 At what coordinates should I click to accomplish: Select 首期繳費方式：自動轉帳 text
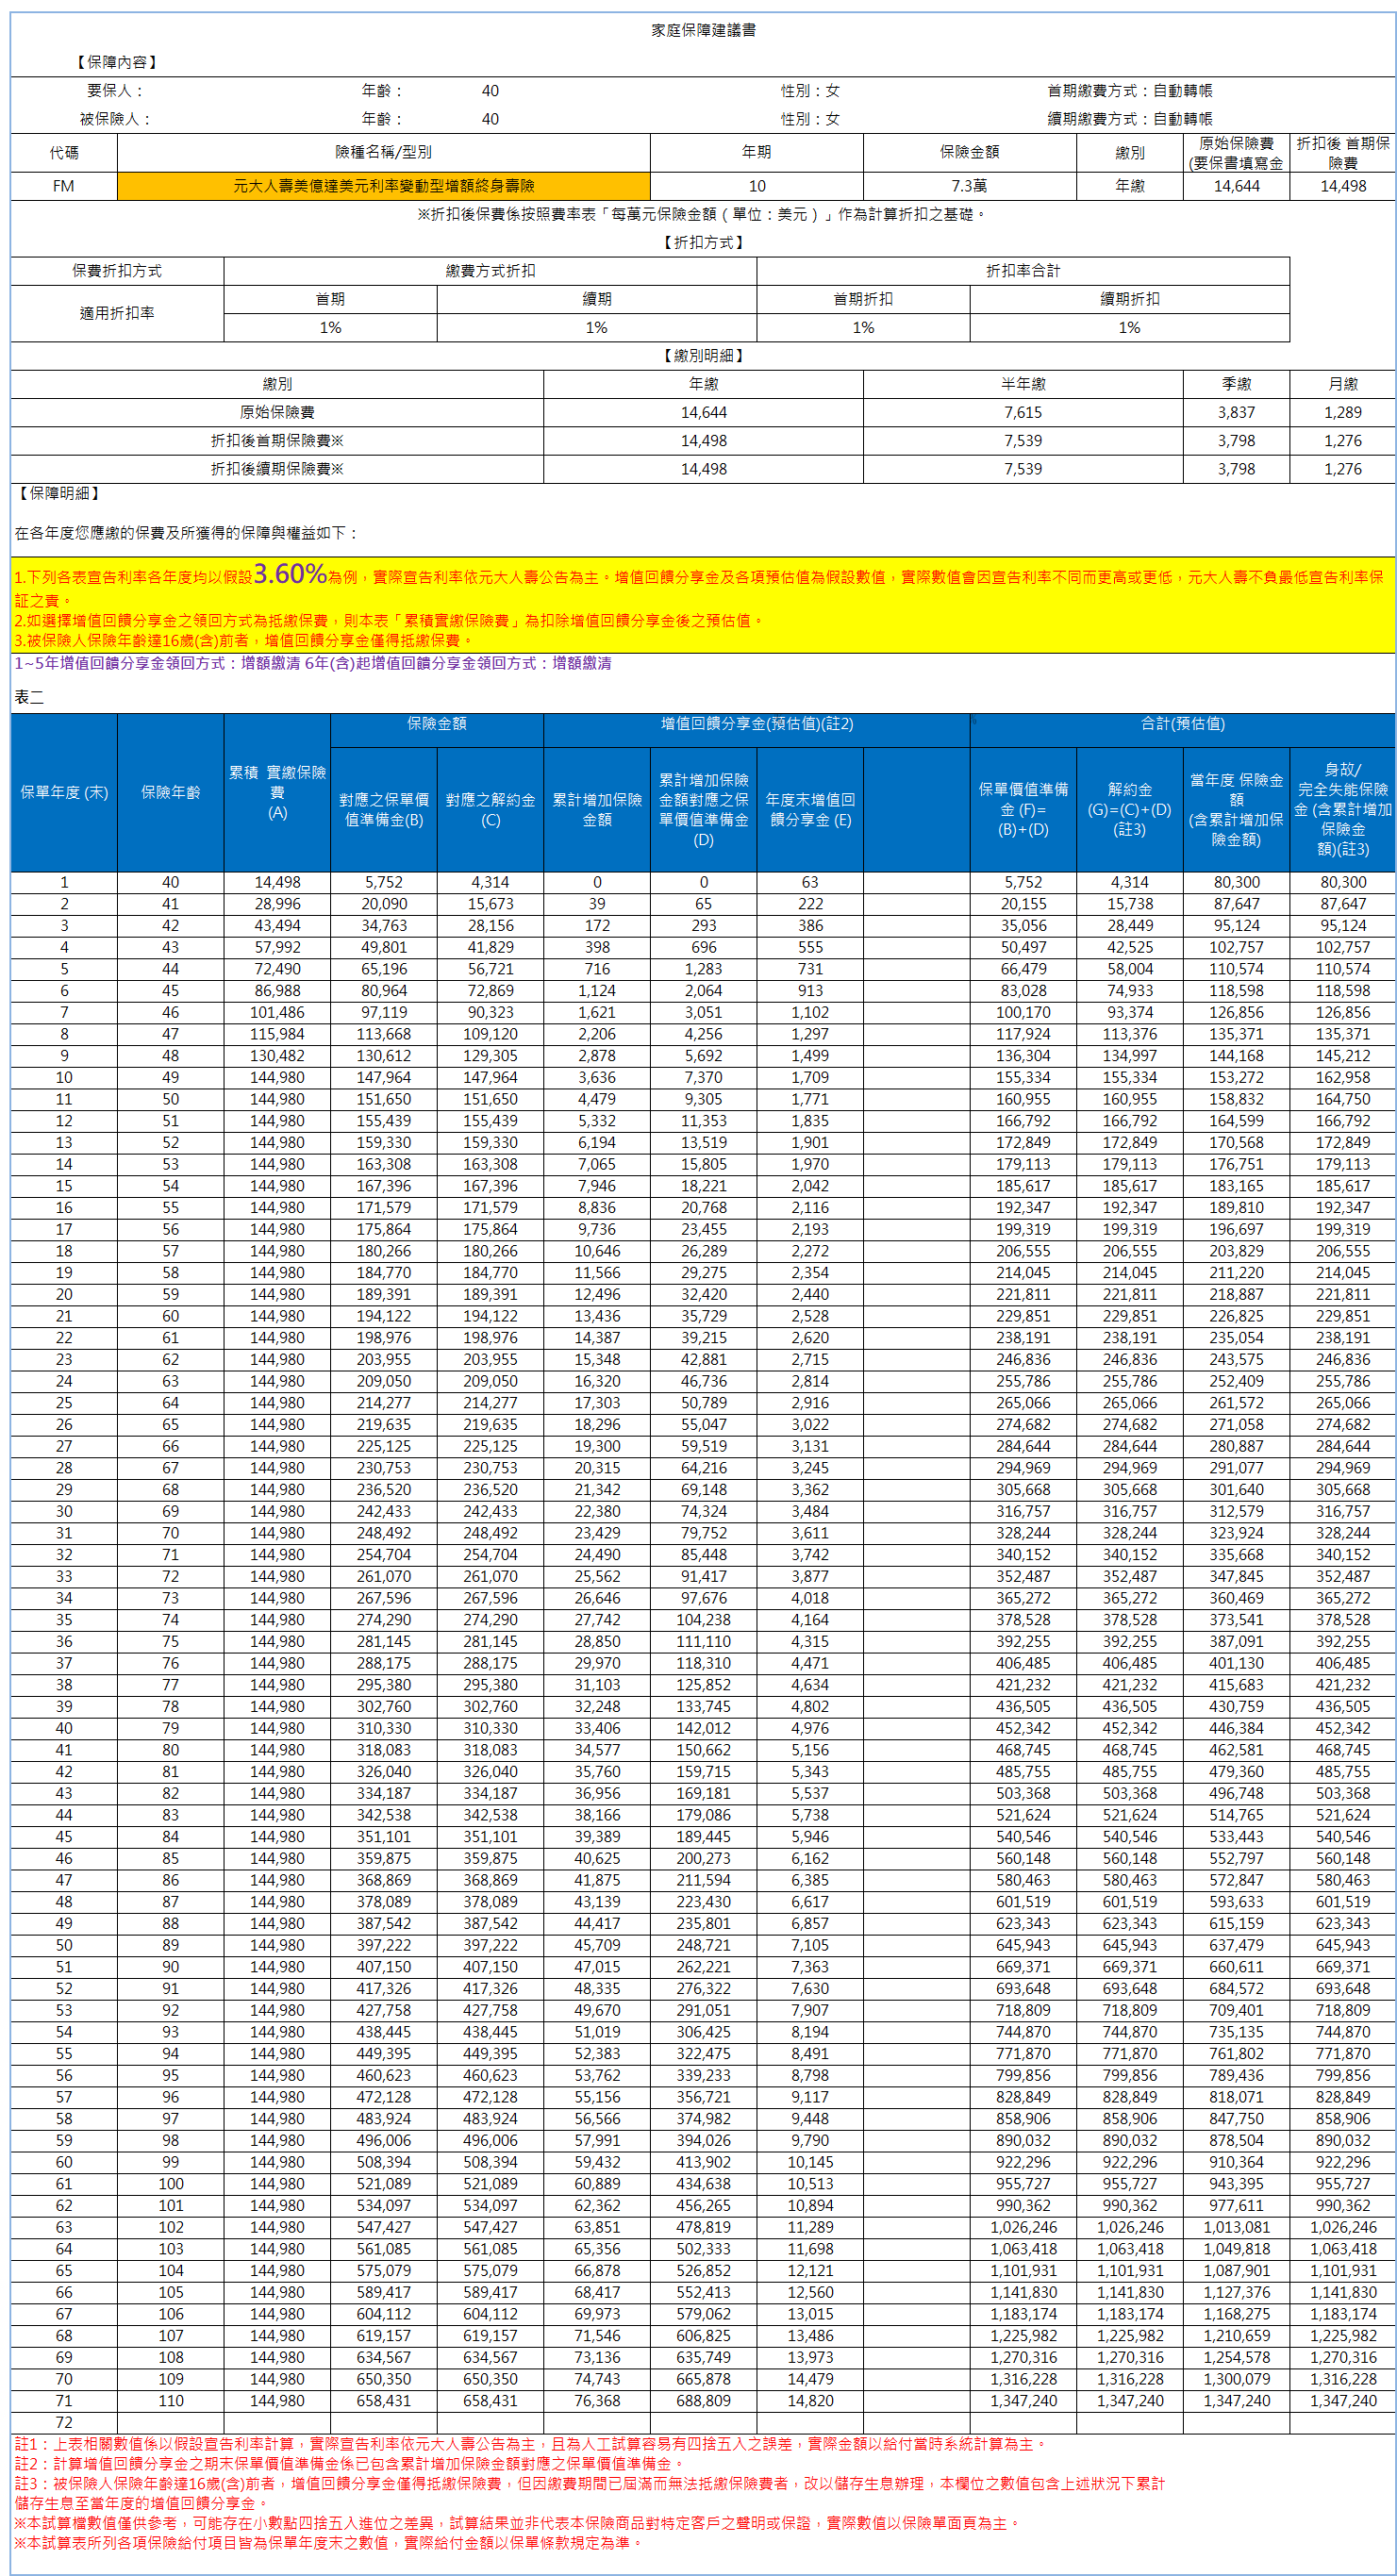[1130, 91]
